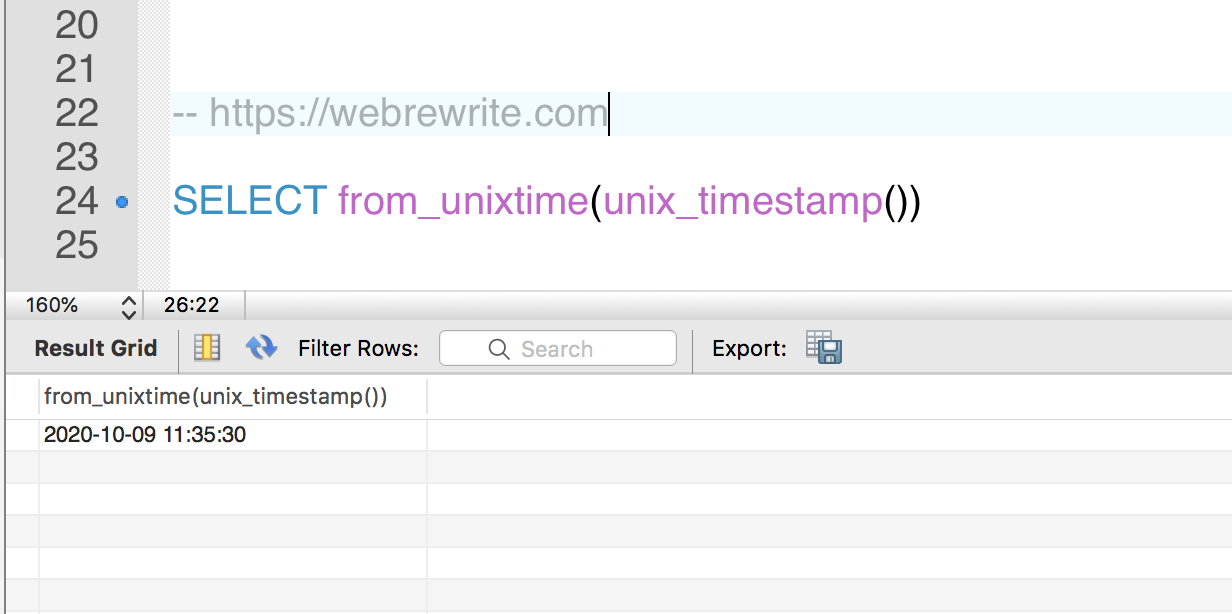Click the zoom stepper arrows beside 160%

[x=128, y=306]
